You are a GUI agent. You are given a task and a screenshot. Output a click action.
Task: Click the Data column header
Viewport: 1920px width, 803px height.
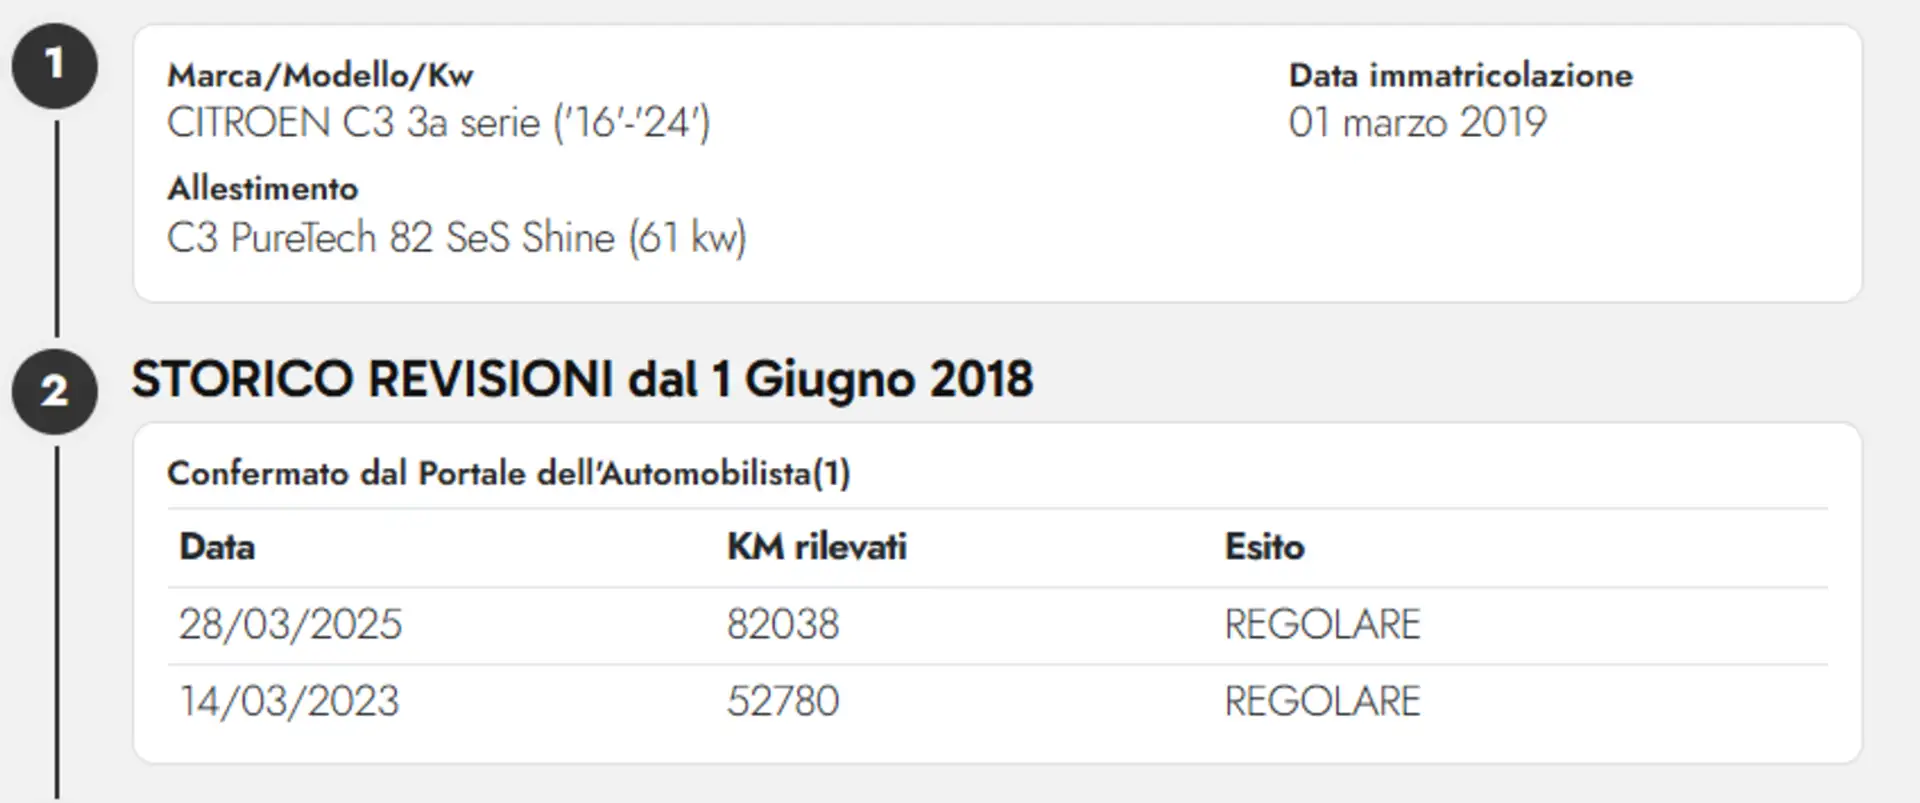pos(217,547)
